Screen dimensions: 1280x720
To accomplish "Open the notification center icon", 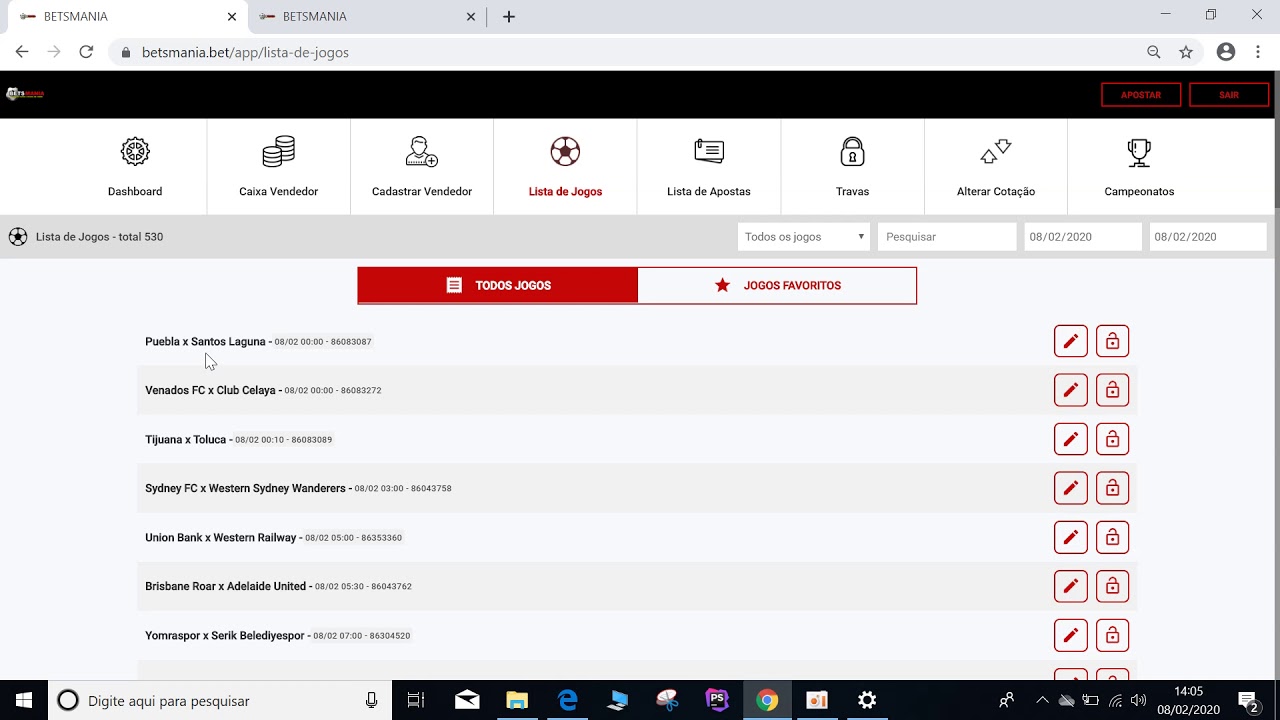I will pos(1248,700).
